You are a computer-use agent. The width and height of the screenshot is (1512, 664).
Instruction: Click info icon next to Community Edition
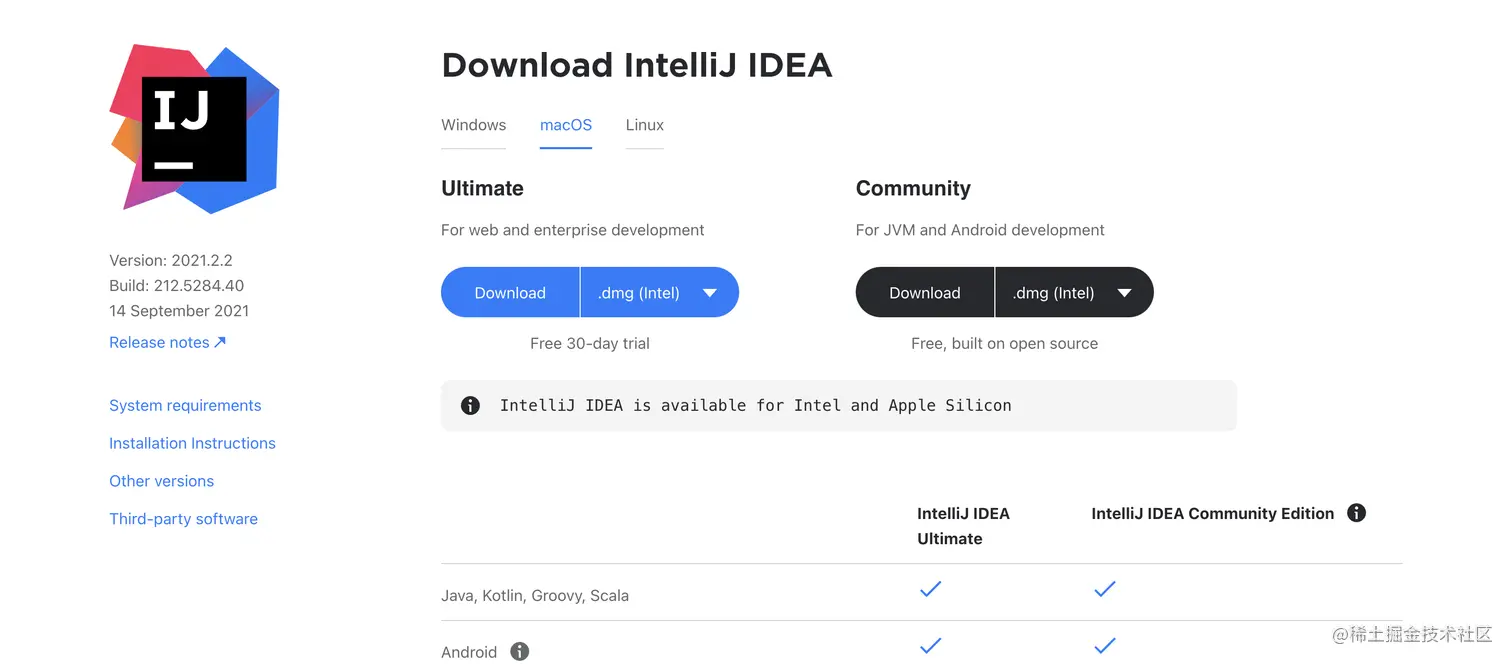pyautogui.click(x=1356, y=513)
